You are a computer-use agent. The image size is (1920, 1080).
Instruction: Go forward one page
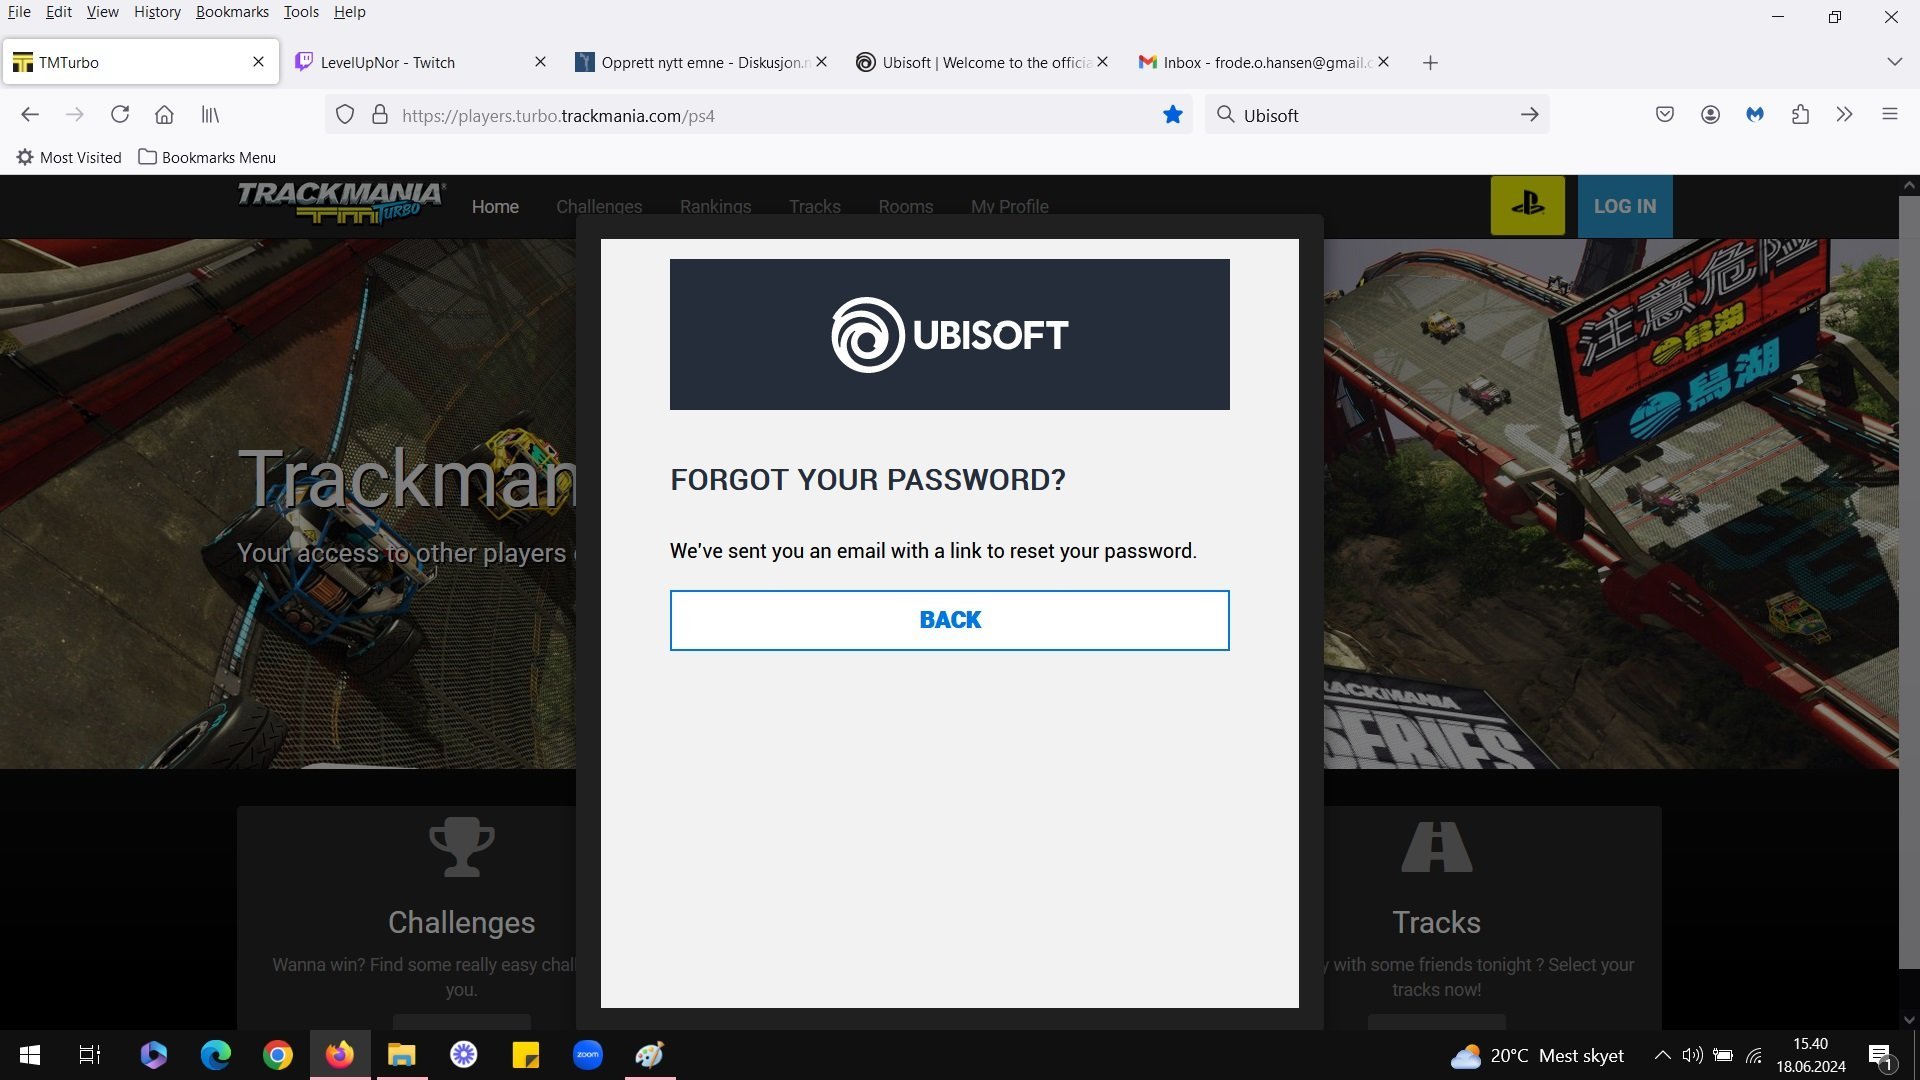[75, 115]
